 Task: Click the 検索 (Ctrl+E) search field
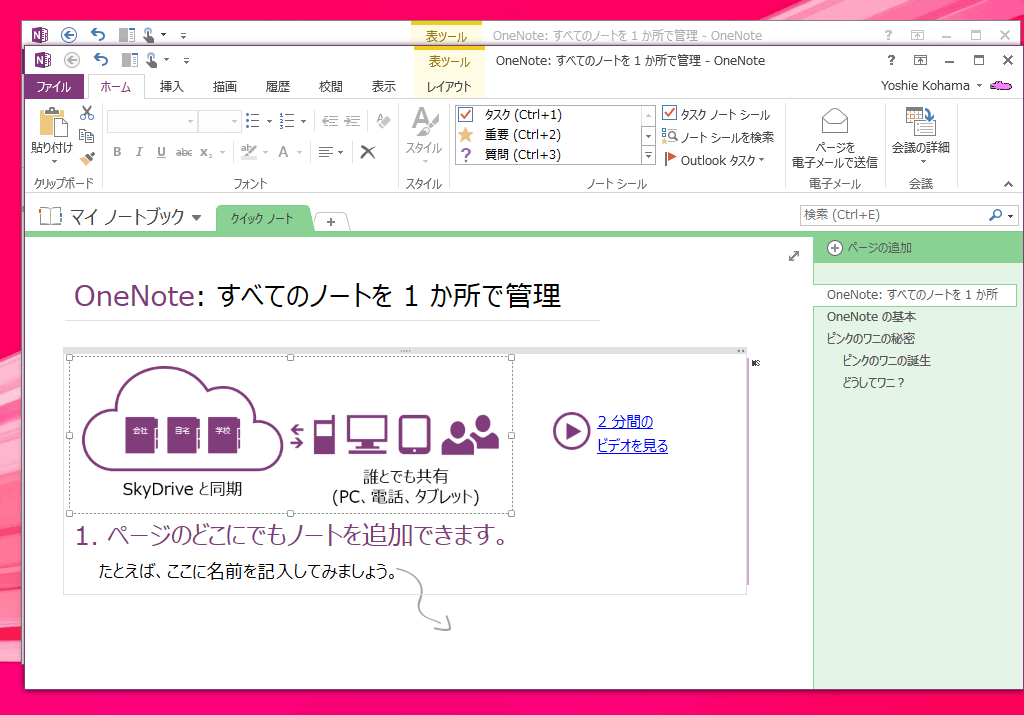pos(893,215)
